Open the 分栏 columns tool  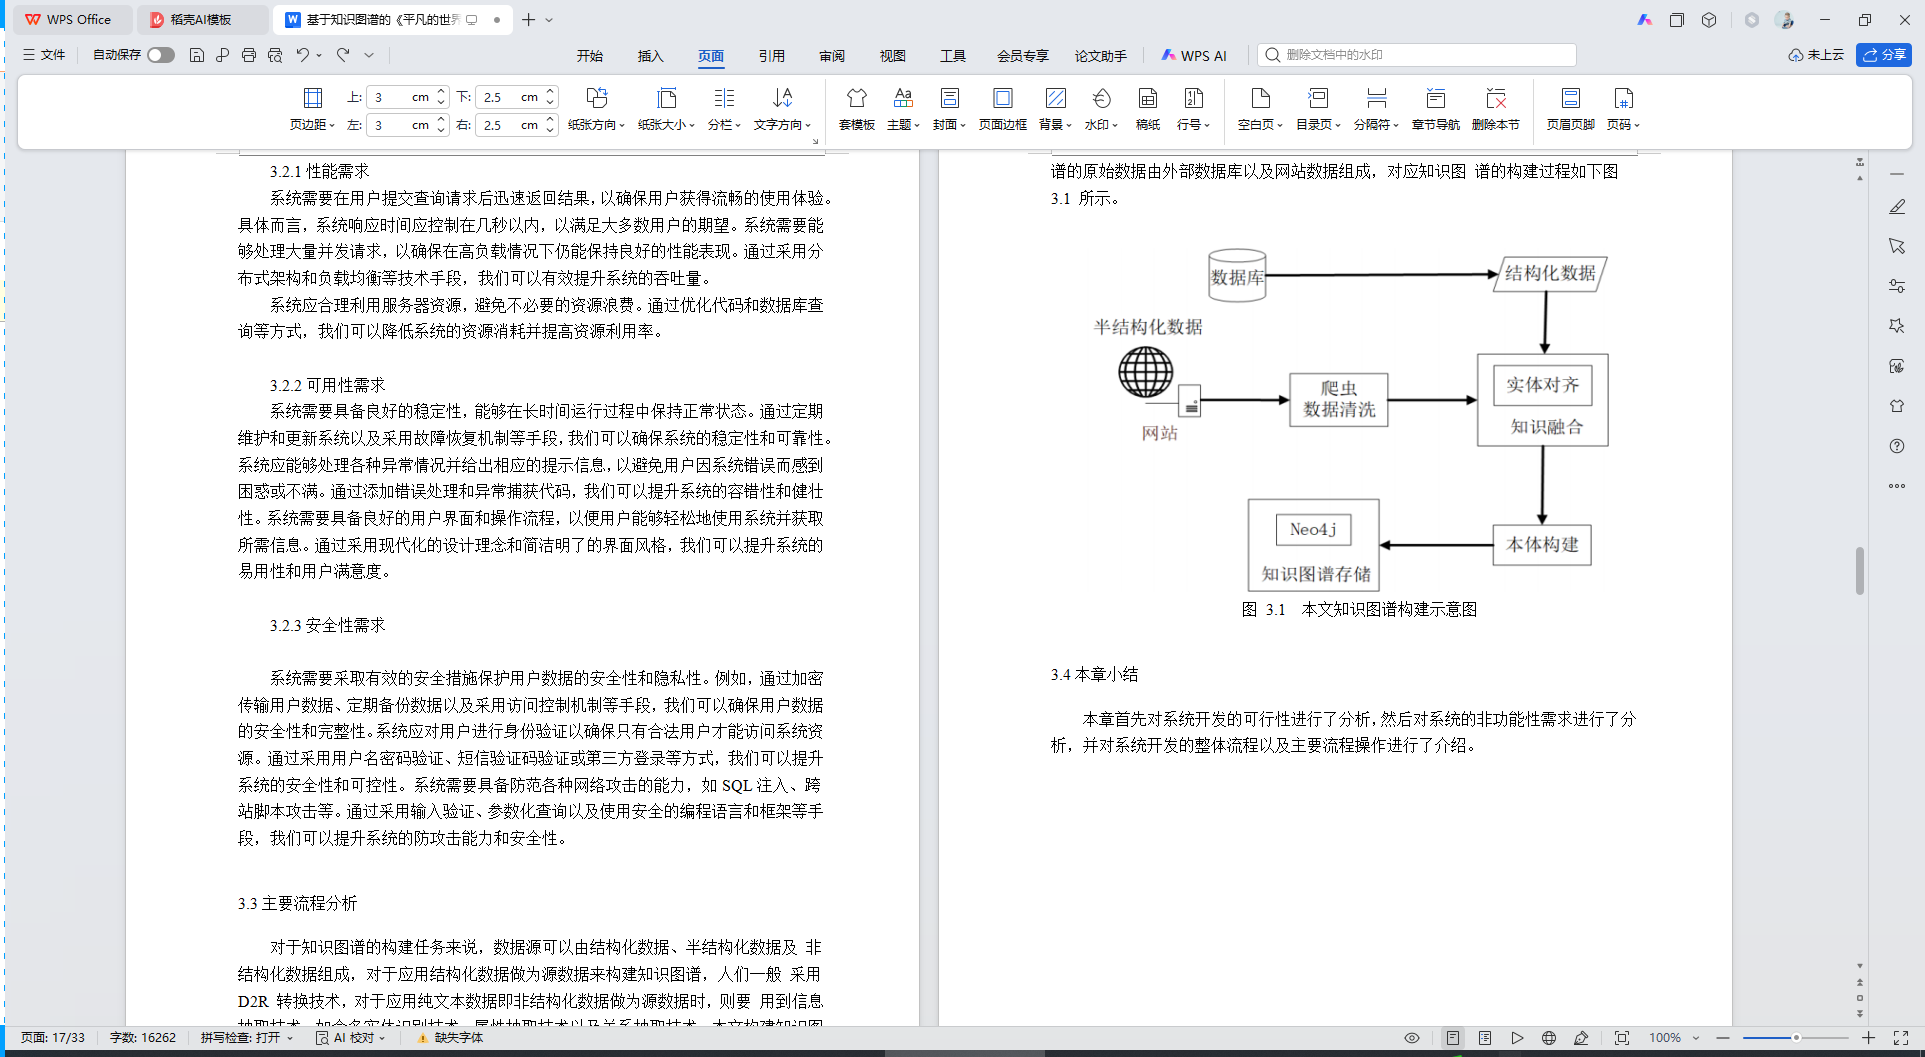tap(724, 108)
